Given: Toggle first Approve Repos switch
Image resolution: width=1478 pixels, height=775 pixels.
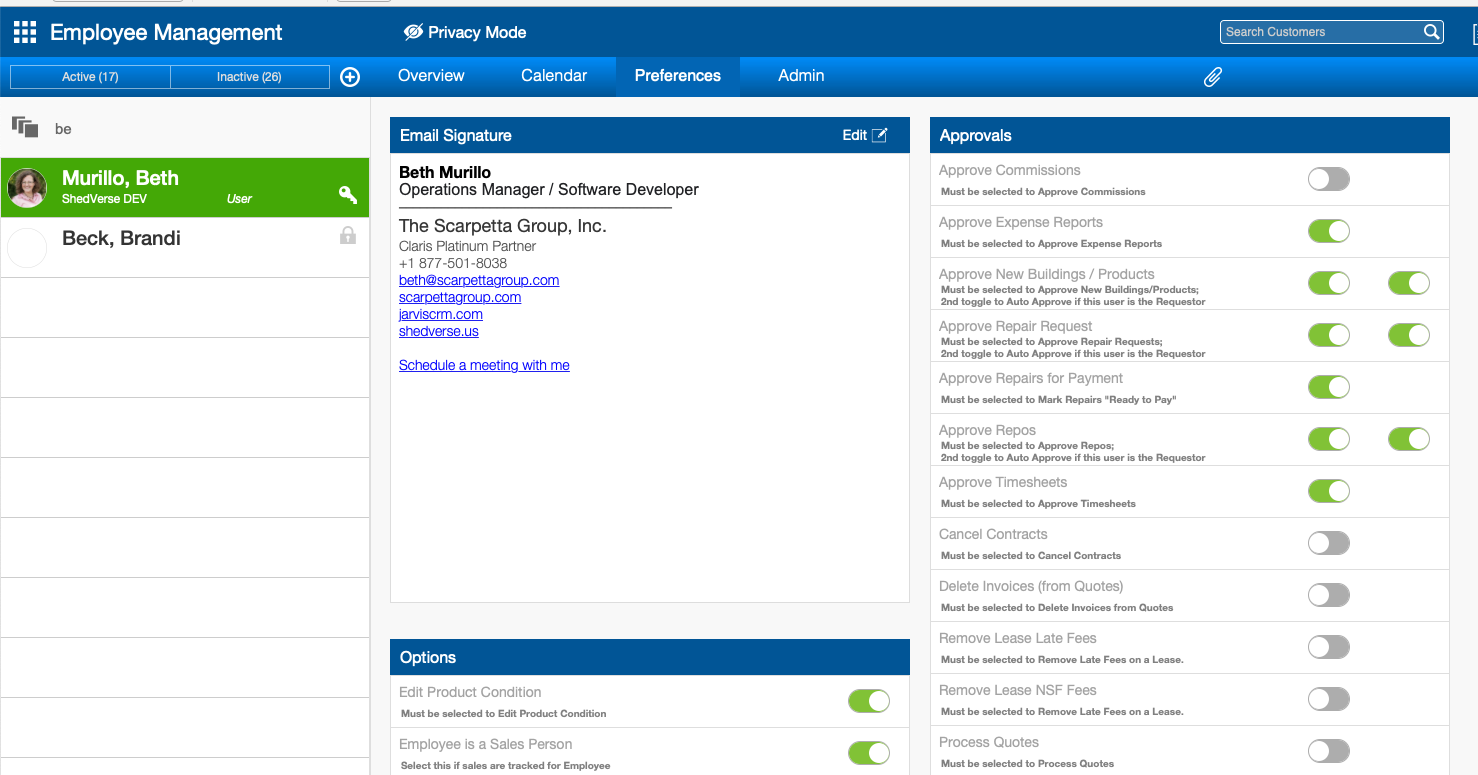Looking at the screenshot, I should [1329, 439].
